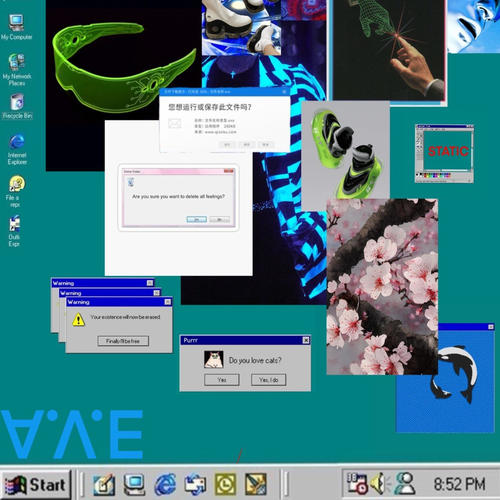500x500 pixels.
Task: Open the My Computer desktop icon
Action: pyautogui.click(x=16, y=27)
